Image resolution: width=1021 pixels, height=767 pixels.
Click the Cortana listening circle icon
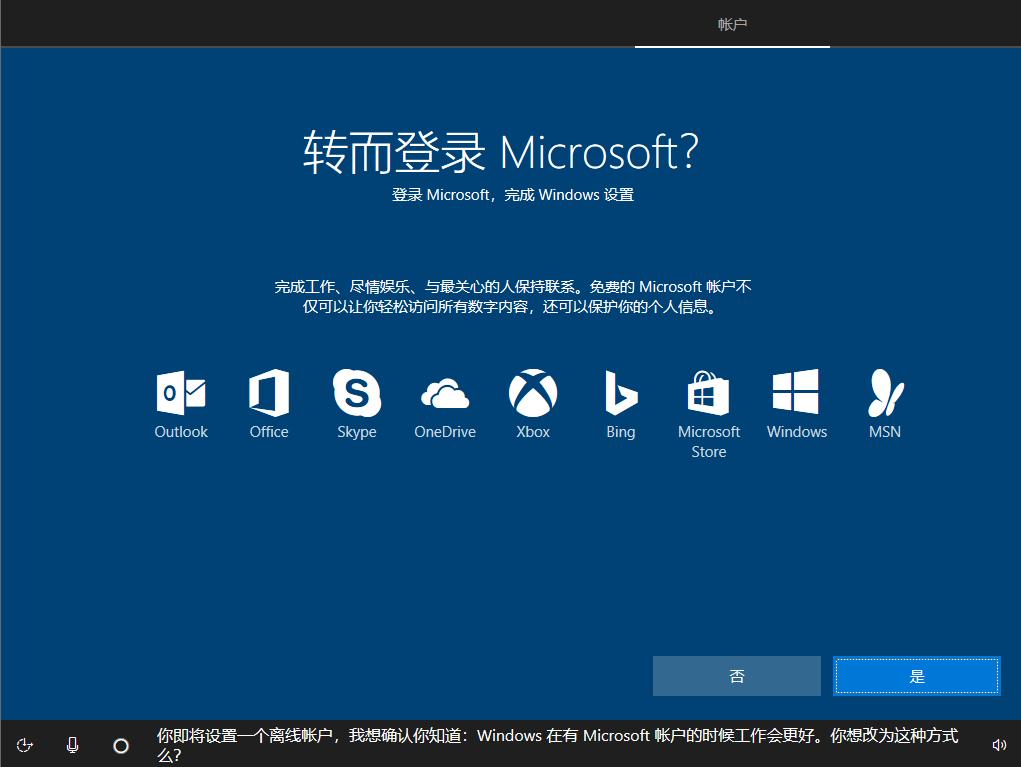[120, 745]
